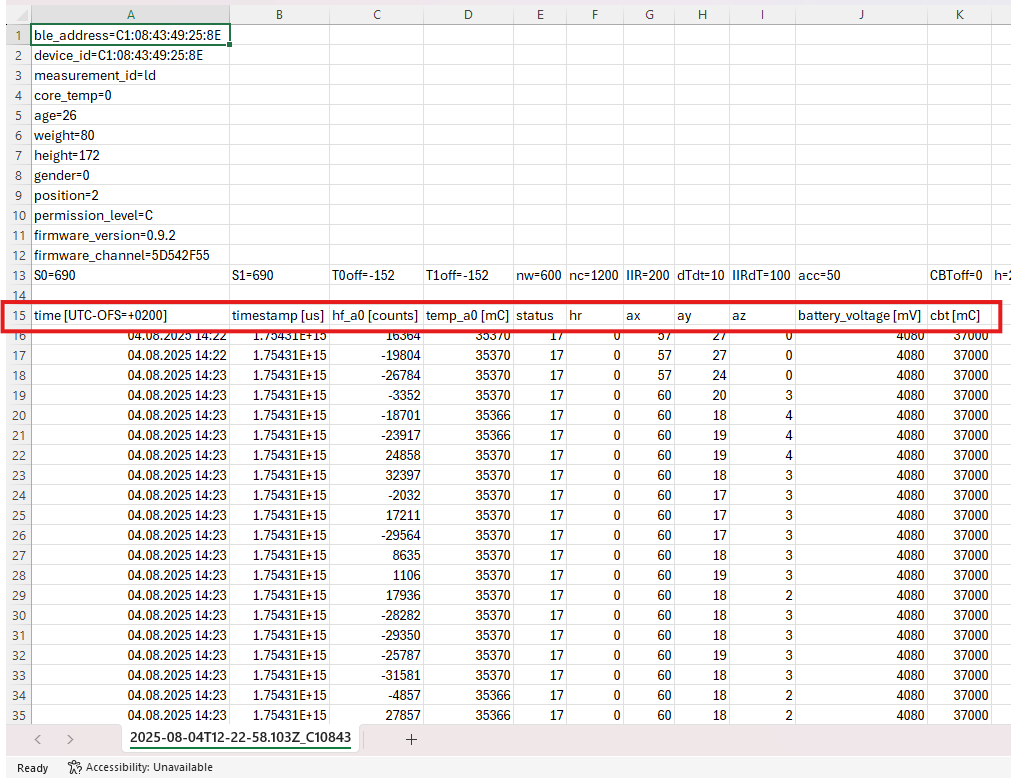The height and width of the screenshot is (778, 1011).
Task: Select column H header
Action: click(x=702, y=14)
